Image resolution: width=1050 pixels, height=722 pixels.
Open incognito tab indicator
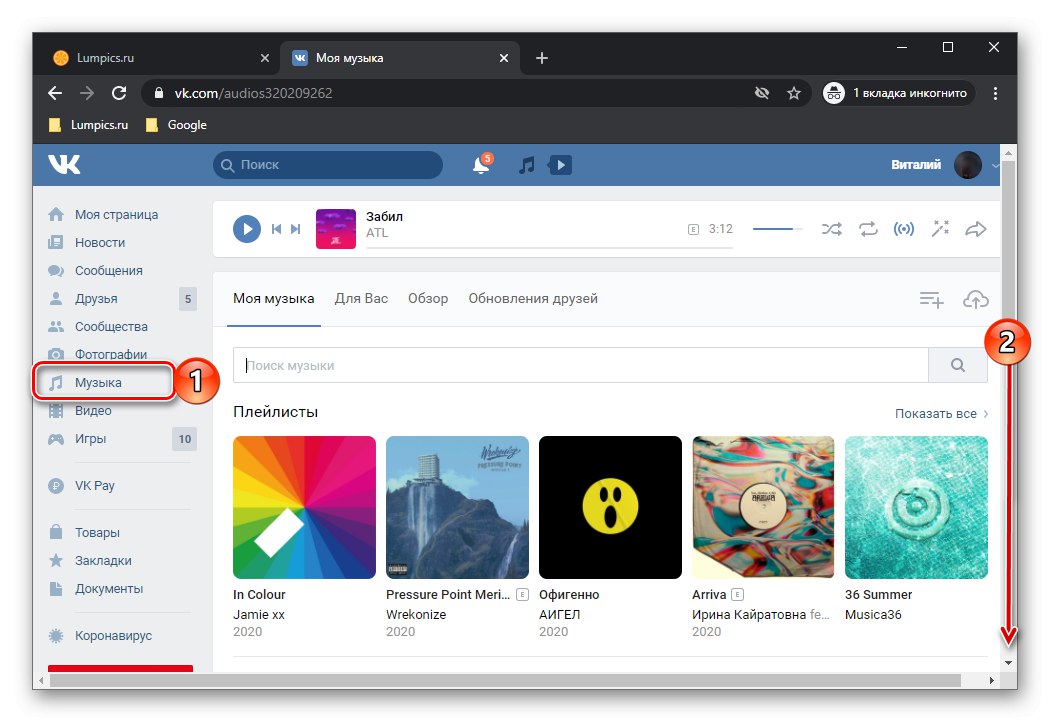(x=898, y=93)
